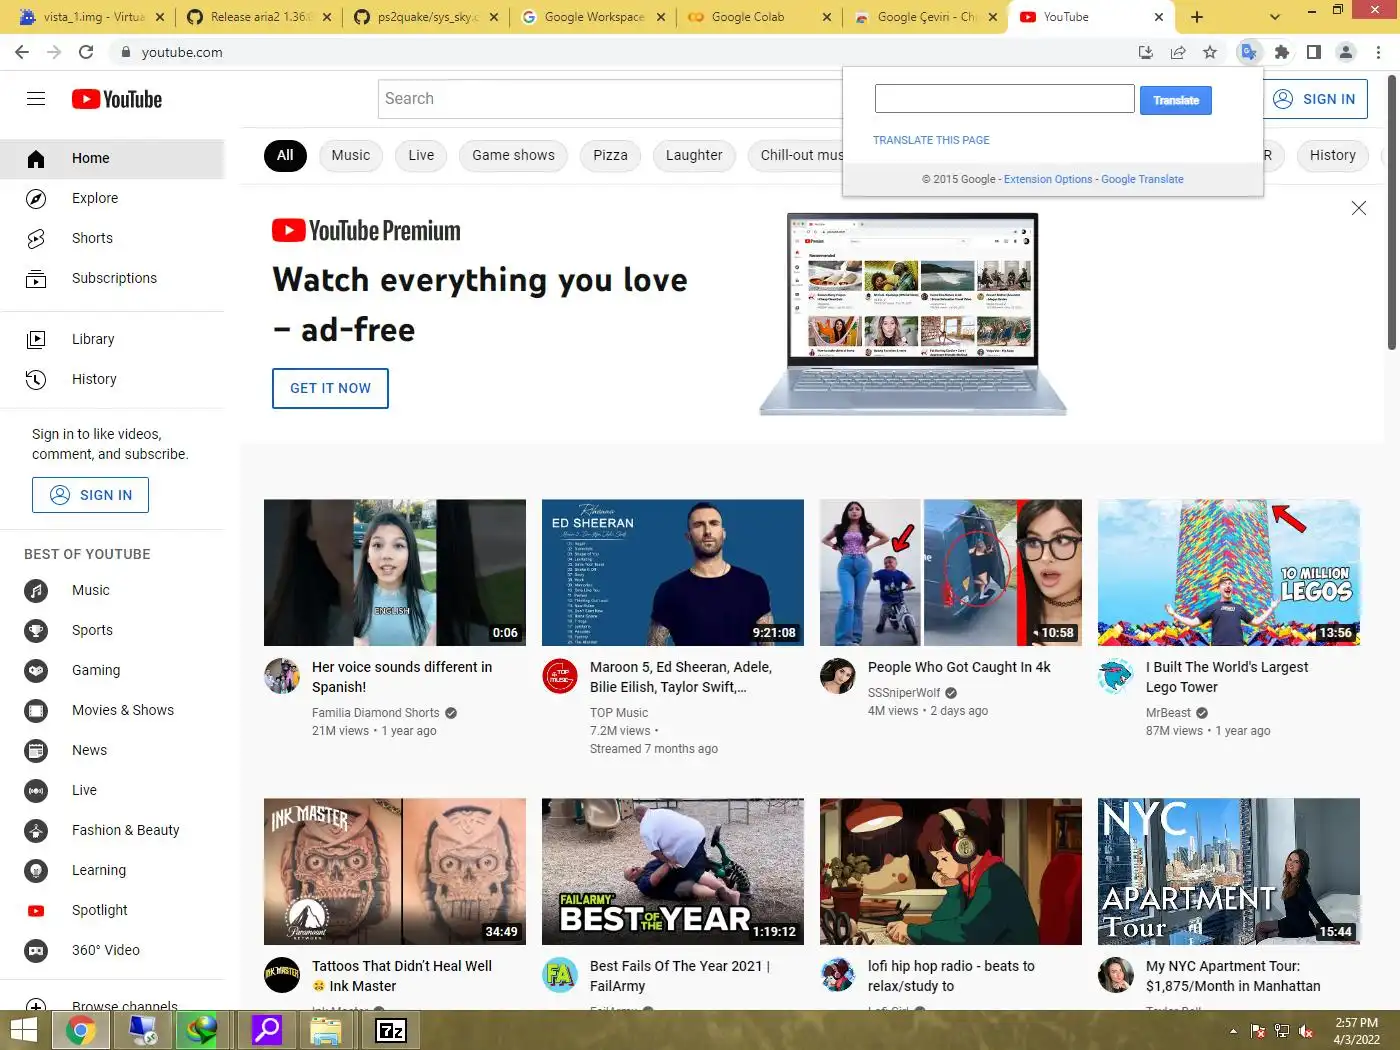This screenshot has width=1400, height=1050.
Task: Open MrBeast channel avatar
Action: click(x=1116, y=676)
